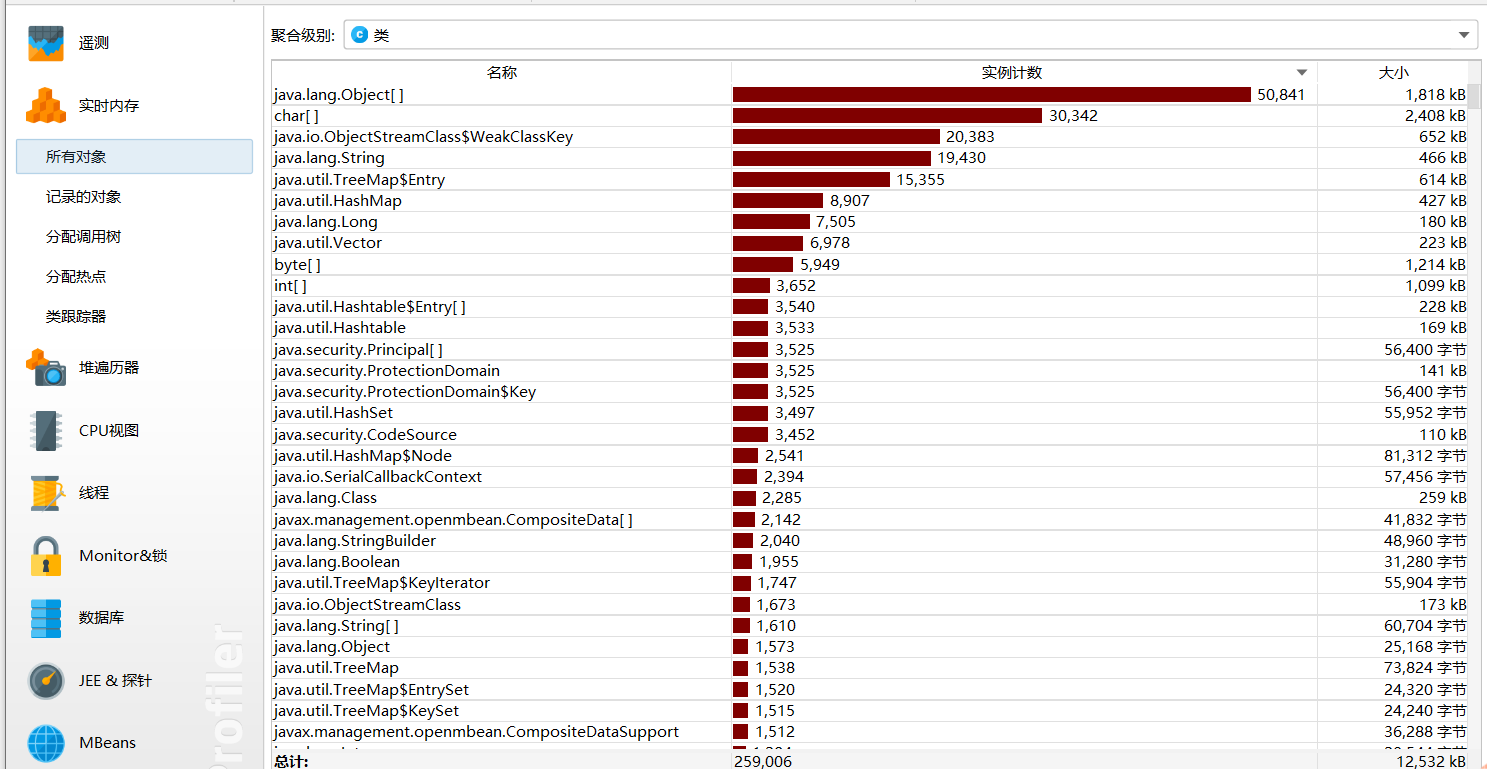The height and width of the screenshot is (769, 1487).
Task: Select 分配热点 view
Action: coord(76,276)
